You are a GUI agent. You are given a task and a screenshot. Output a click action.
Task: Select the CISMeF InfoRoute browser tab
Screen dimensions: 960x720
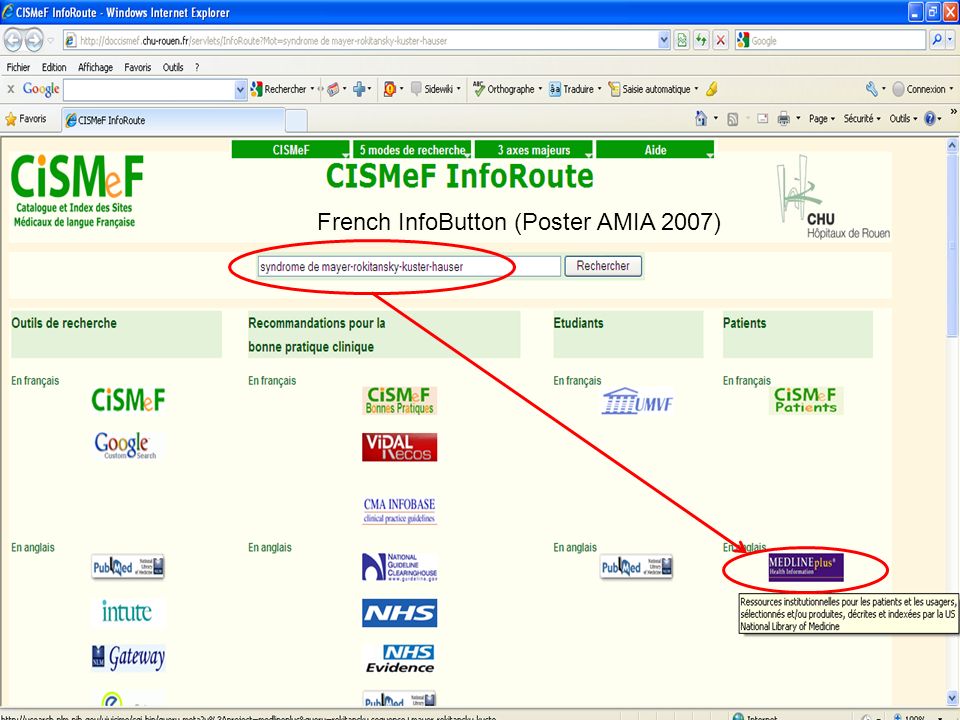coord(173,120)
